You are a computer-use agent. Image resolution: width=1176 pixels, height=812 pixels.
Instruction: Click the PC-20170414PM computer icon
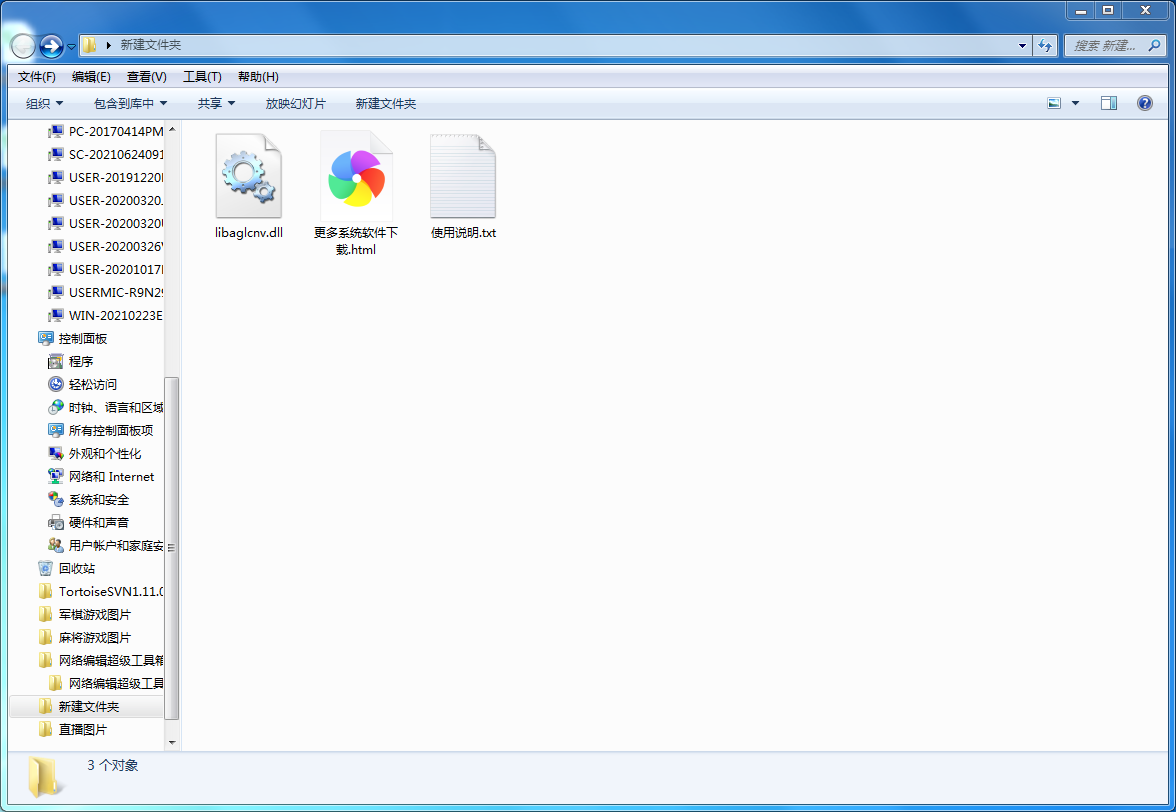pos(56,131)
